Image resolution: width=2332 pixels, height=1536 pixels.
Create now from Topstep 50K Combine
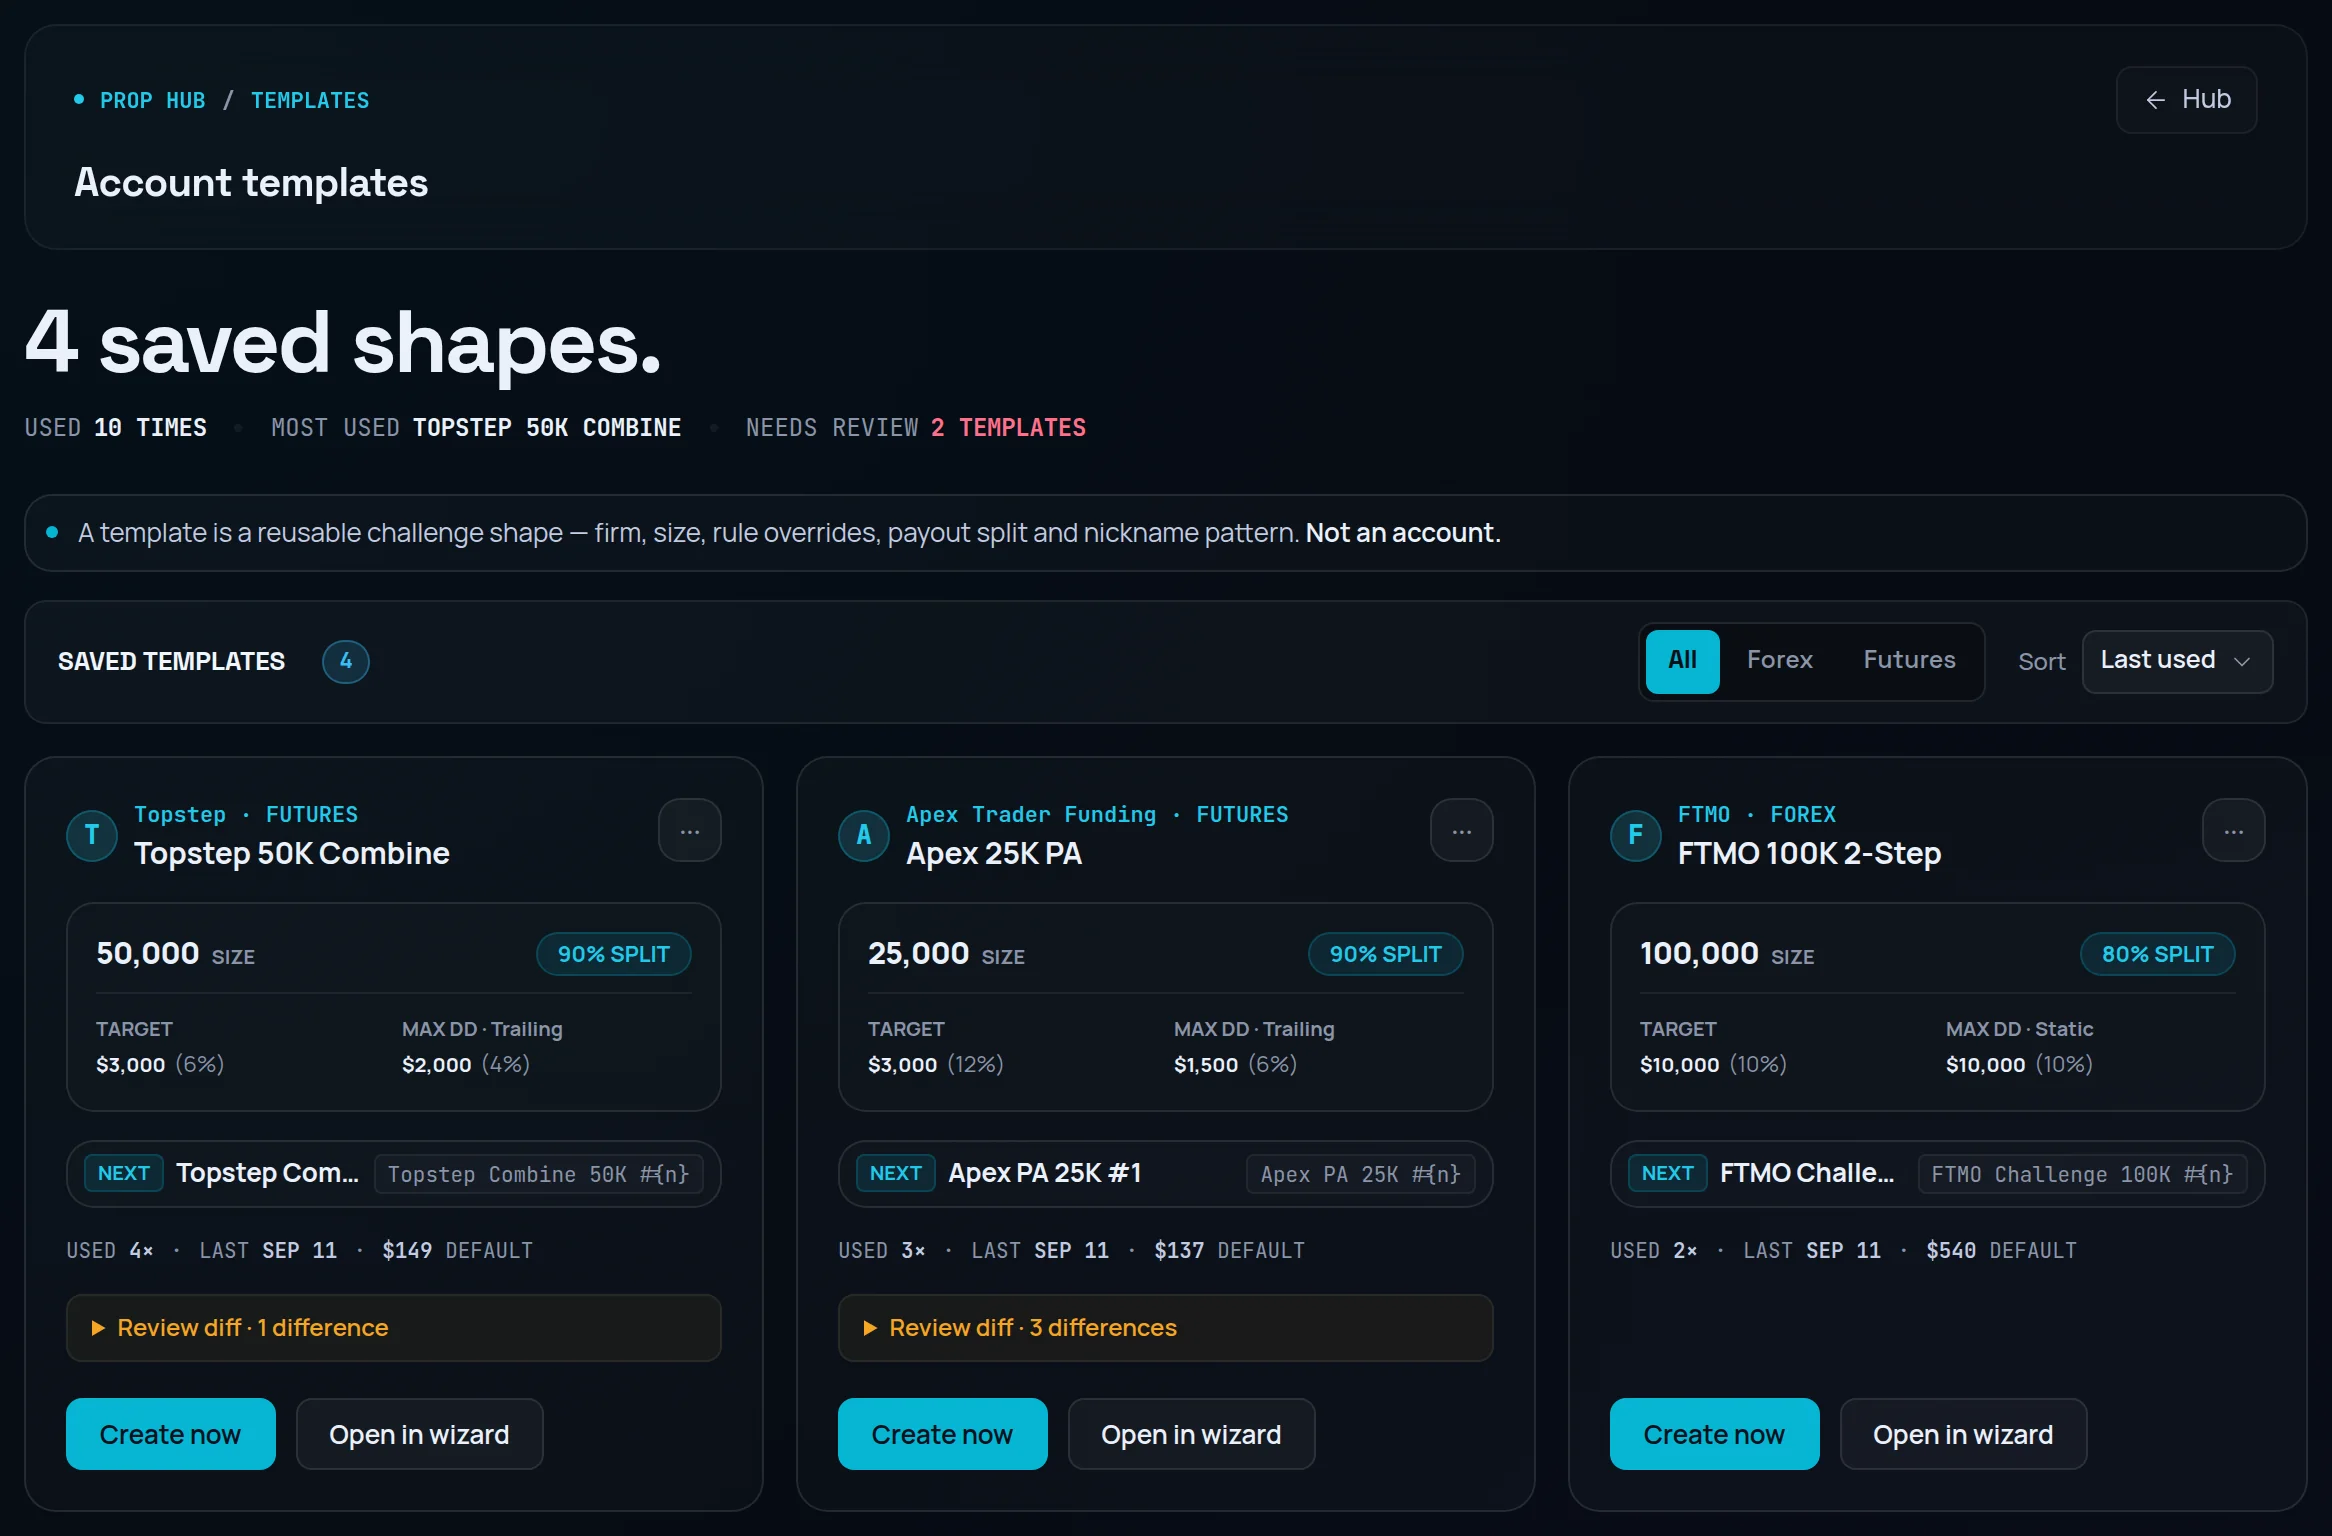[171, 1434]
